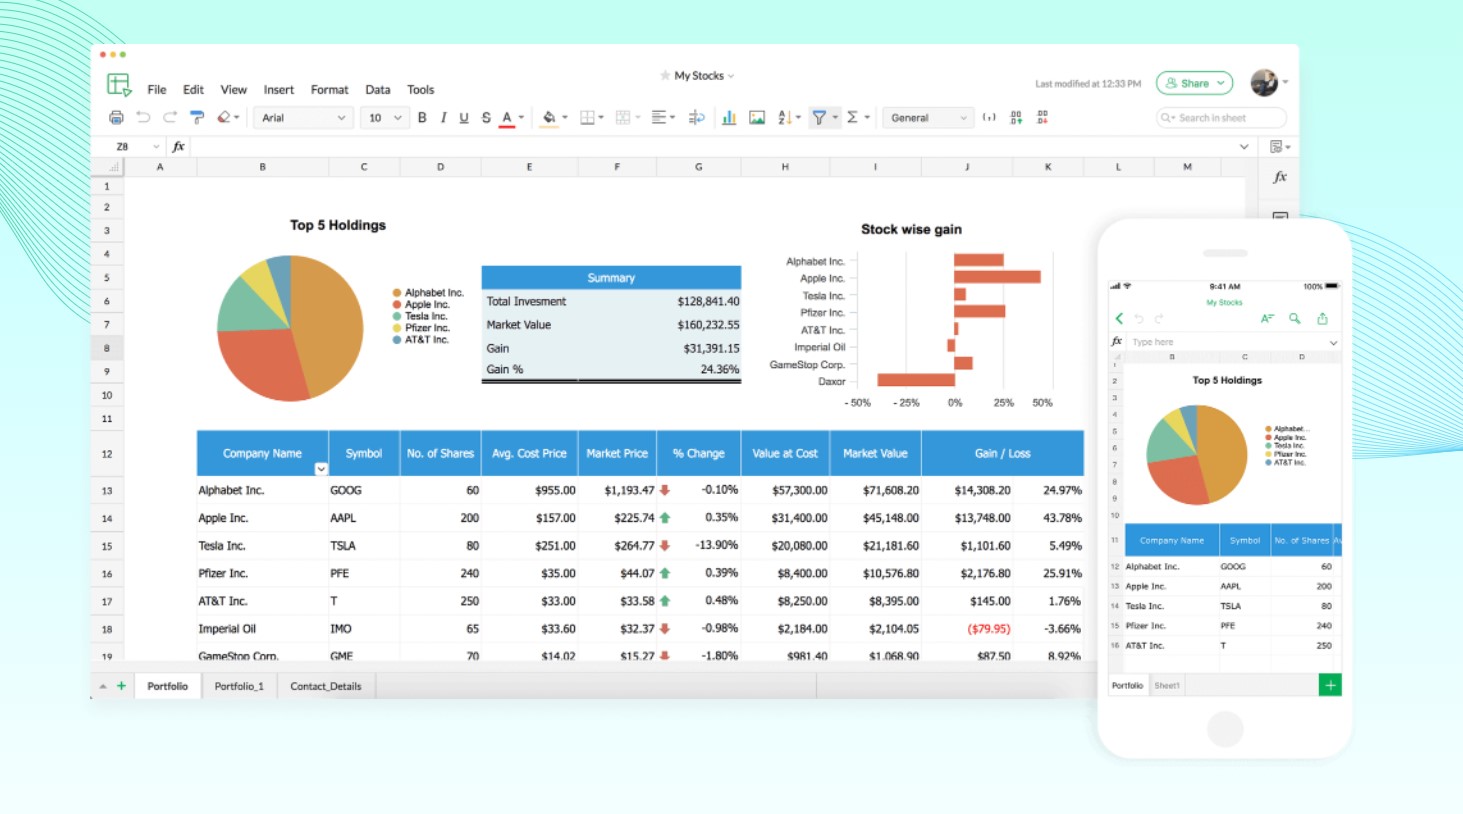Viewport: 1463px width, 814px height.
Task: Tap the search magnifier on the phone
Action: [1294, 319]
